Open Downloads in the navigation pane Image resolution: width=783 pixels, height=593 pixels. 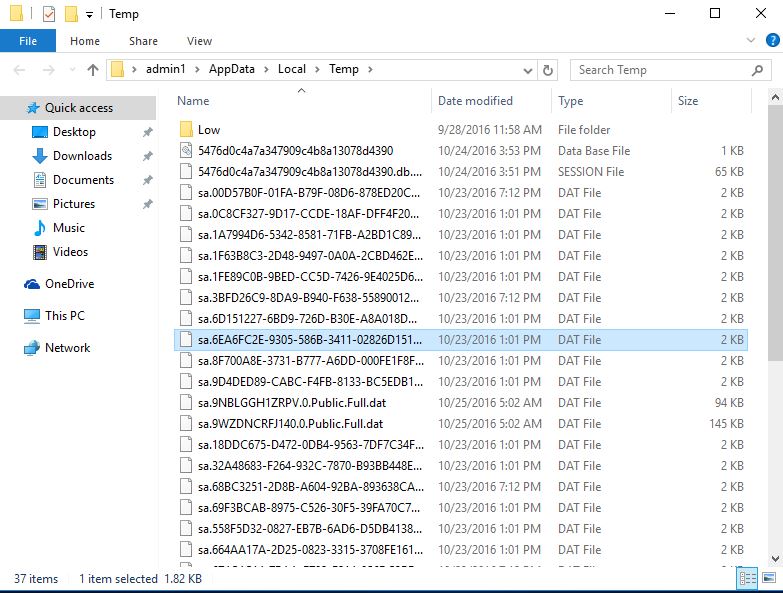[82, 156]
